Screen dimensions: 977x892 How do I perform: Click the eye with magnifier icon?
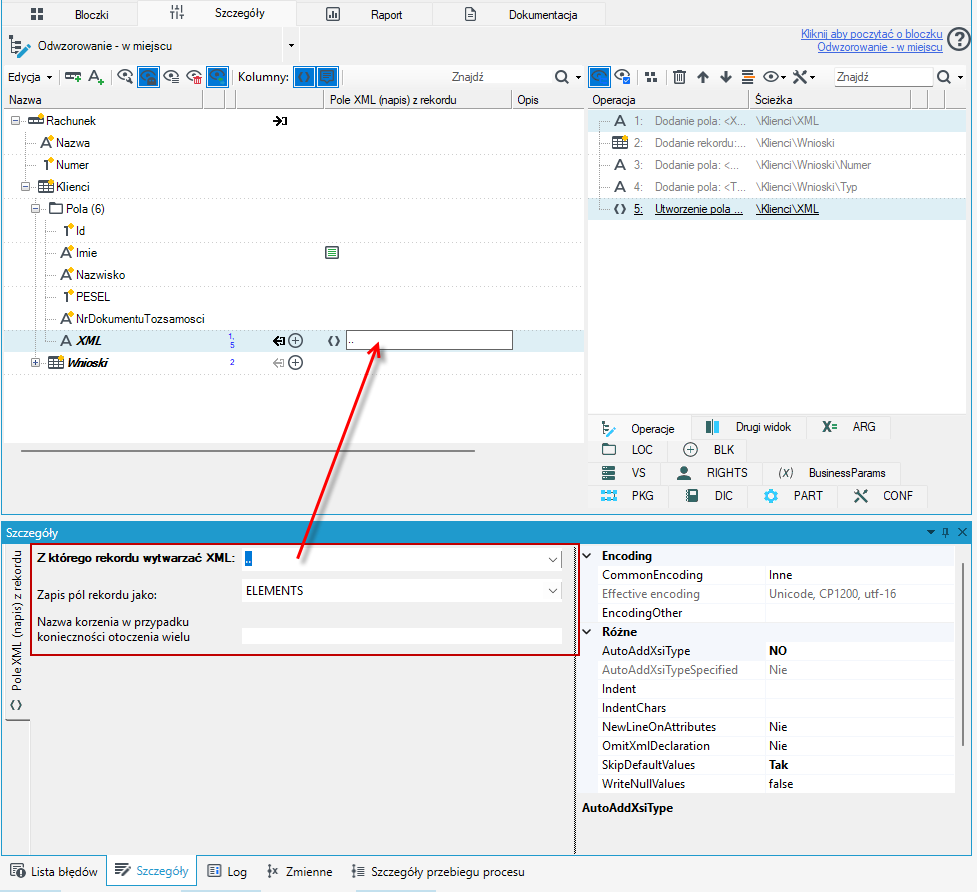[125, 77]
